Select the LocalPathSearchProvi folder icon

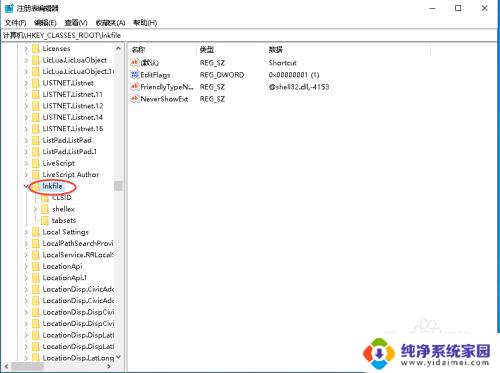tap(36, 243)
